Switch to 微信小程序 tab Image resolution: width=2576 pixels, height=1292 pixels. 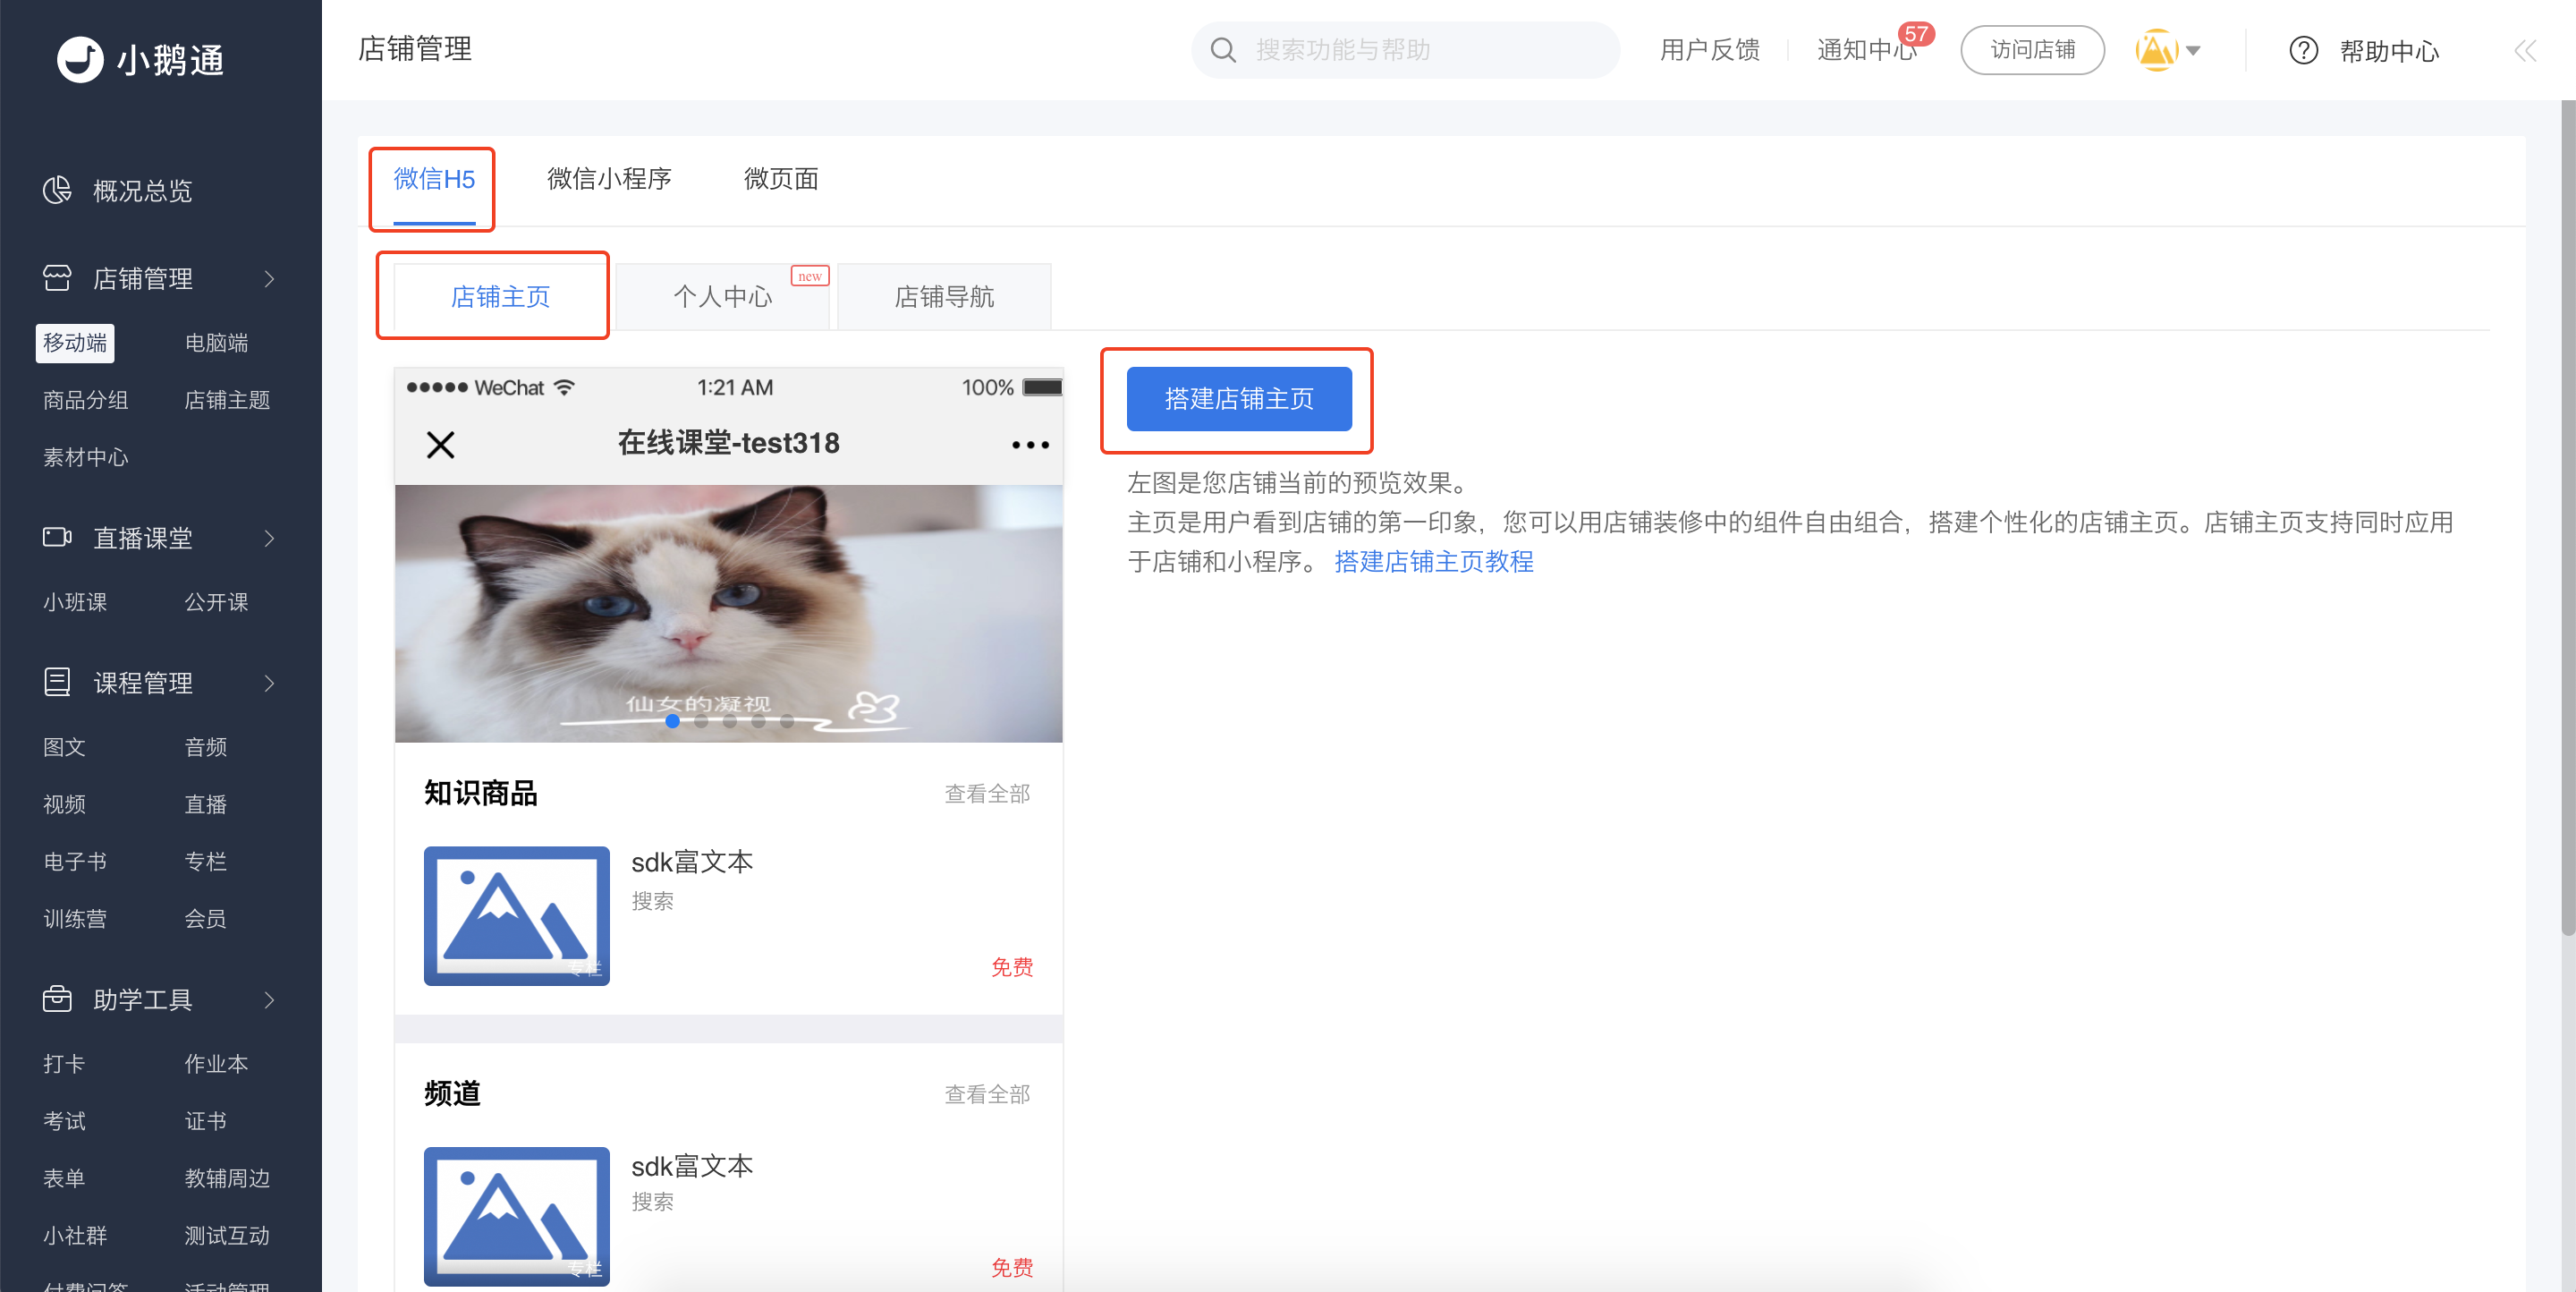(609, 178)
